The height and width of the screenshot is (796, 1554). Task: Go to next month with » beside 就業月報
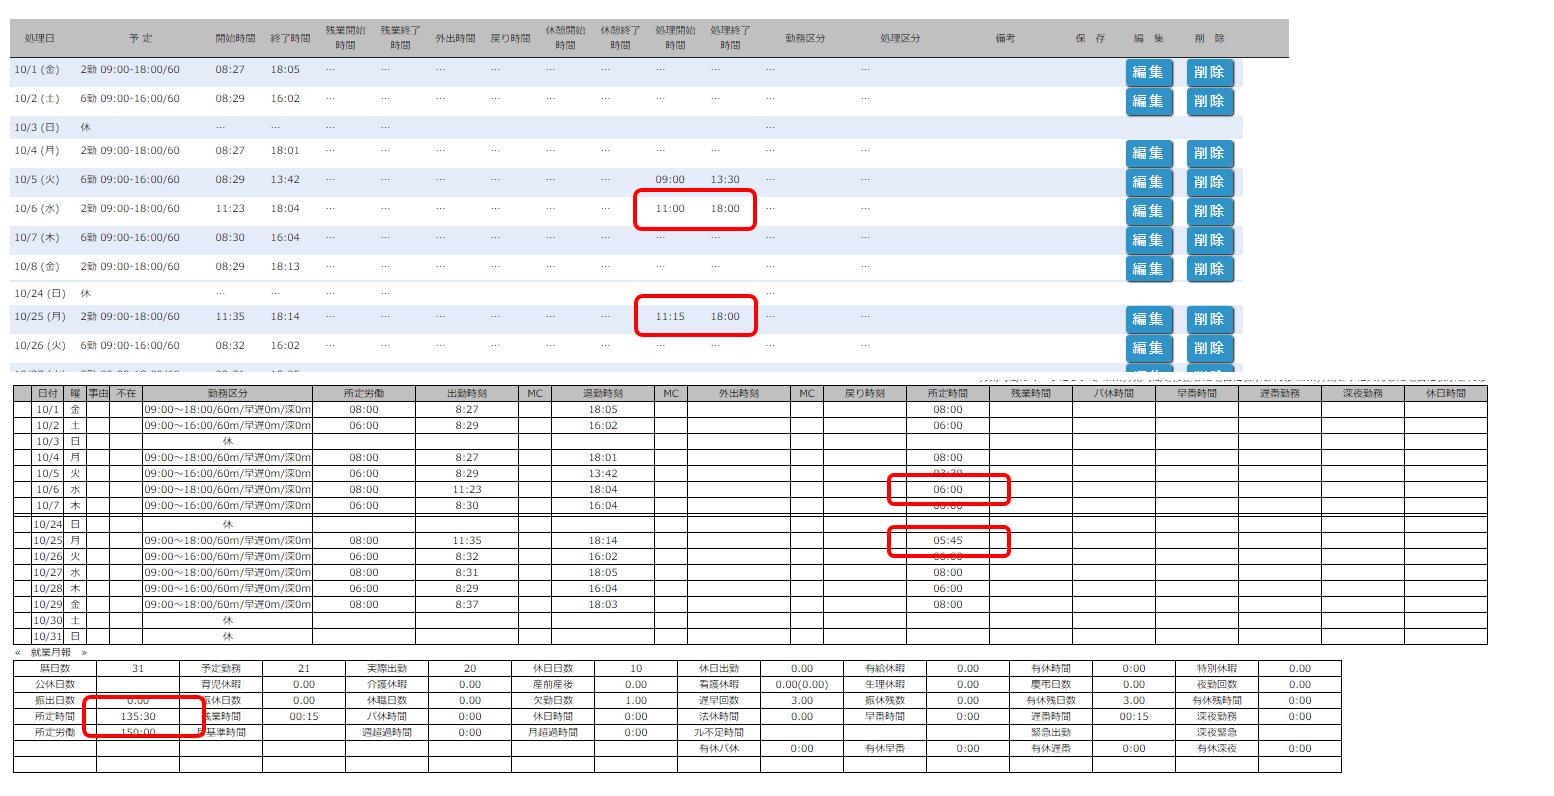[84, 652]
